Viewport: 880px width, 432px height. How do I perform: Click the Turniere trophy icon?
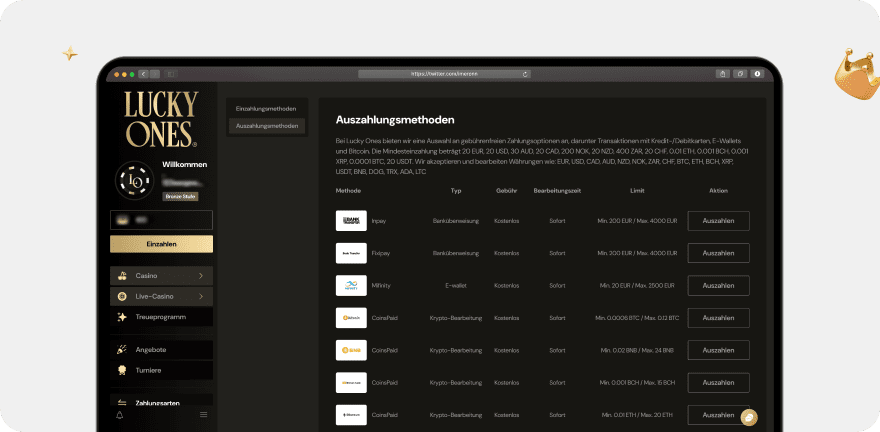[x=122, y=370]
